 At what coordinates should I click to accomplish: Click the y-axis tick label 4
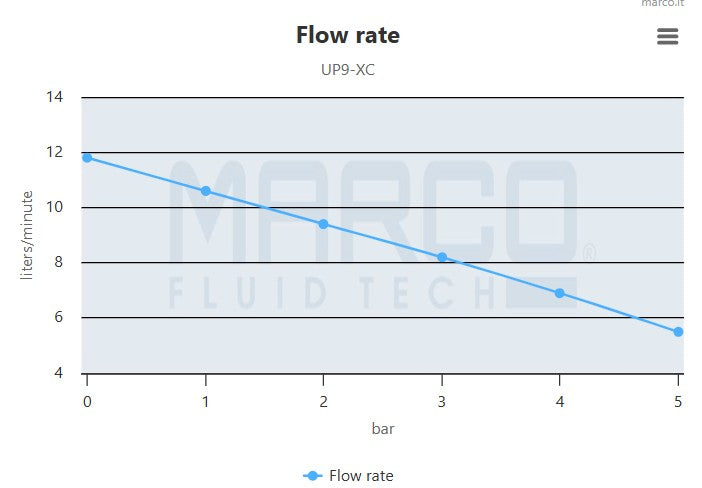pos(59,373)
